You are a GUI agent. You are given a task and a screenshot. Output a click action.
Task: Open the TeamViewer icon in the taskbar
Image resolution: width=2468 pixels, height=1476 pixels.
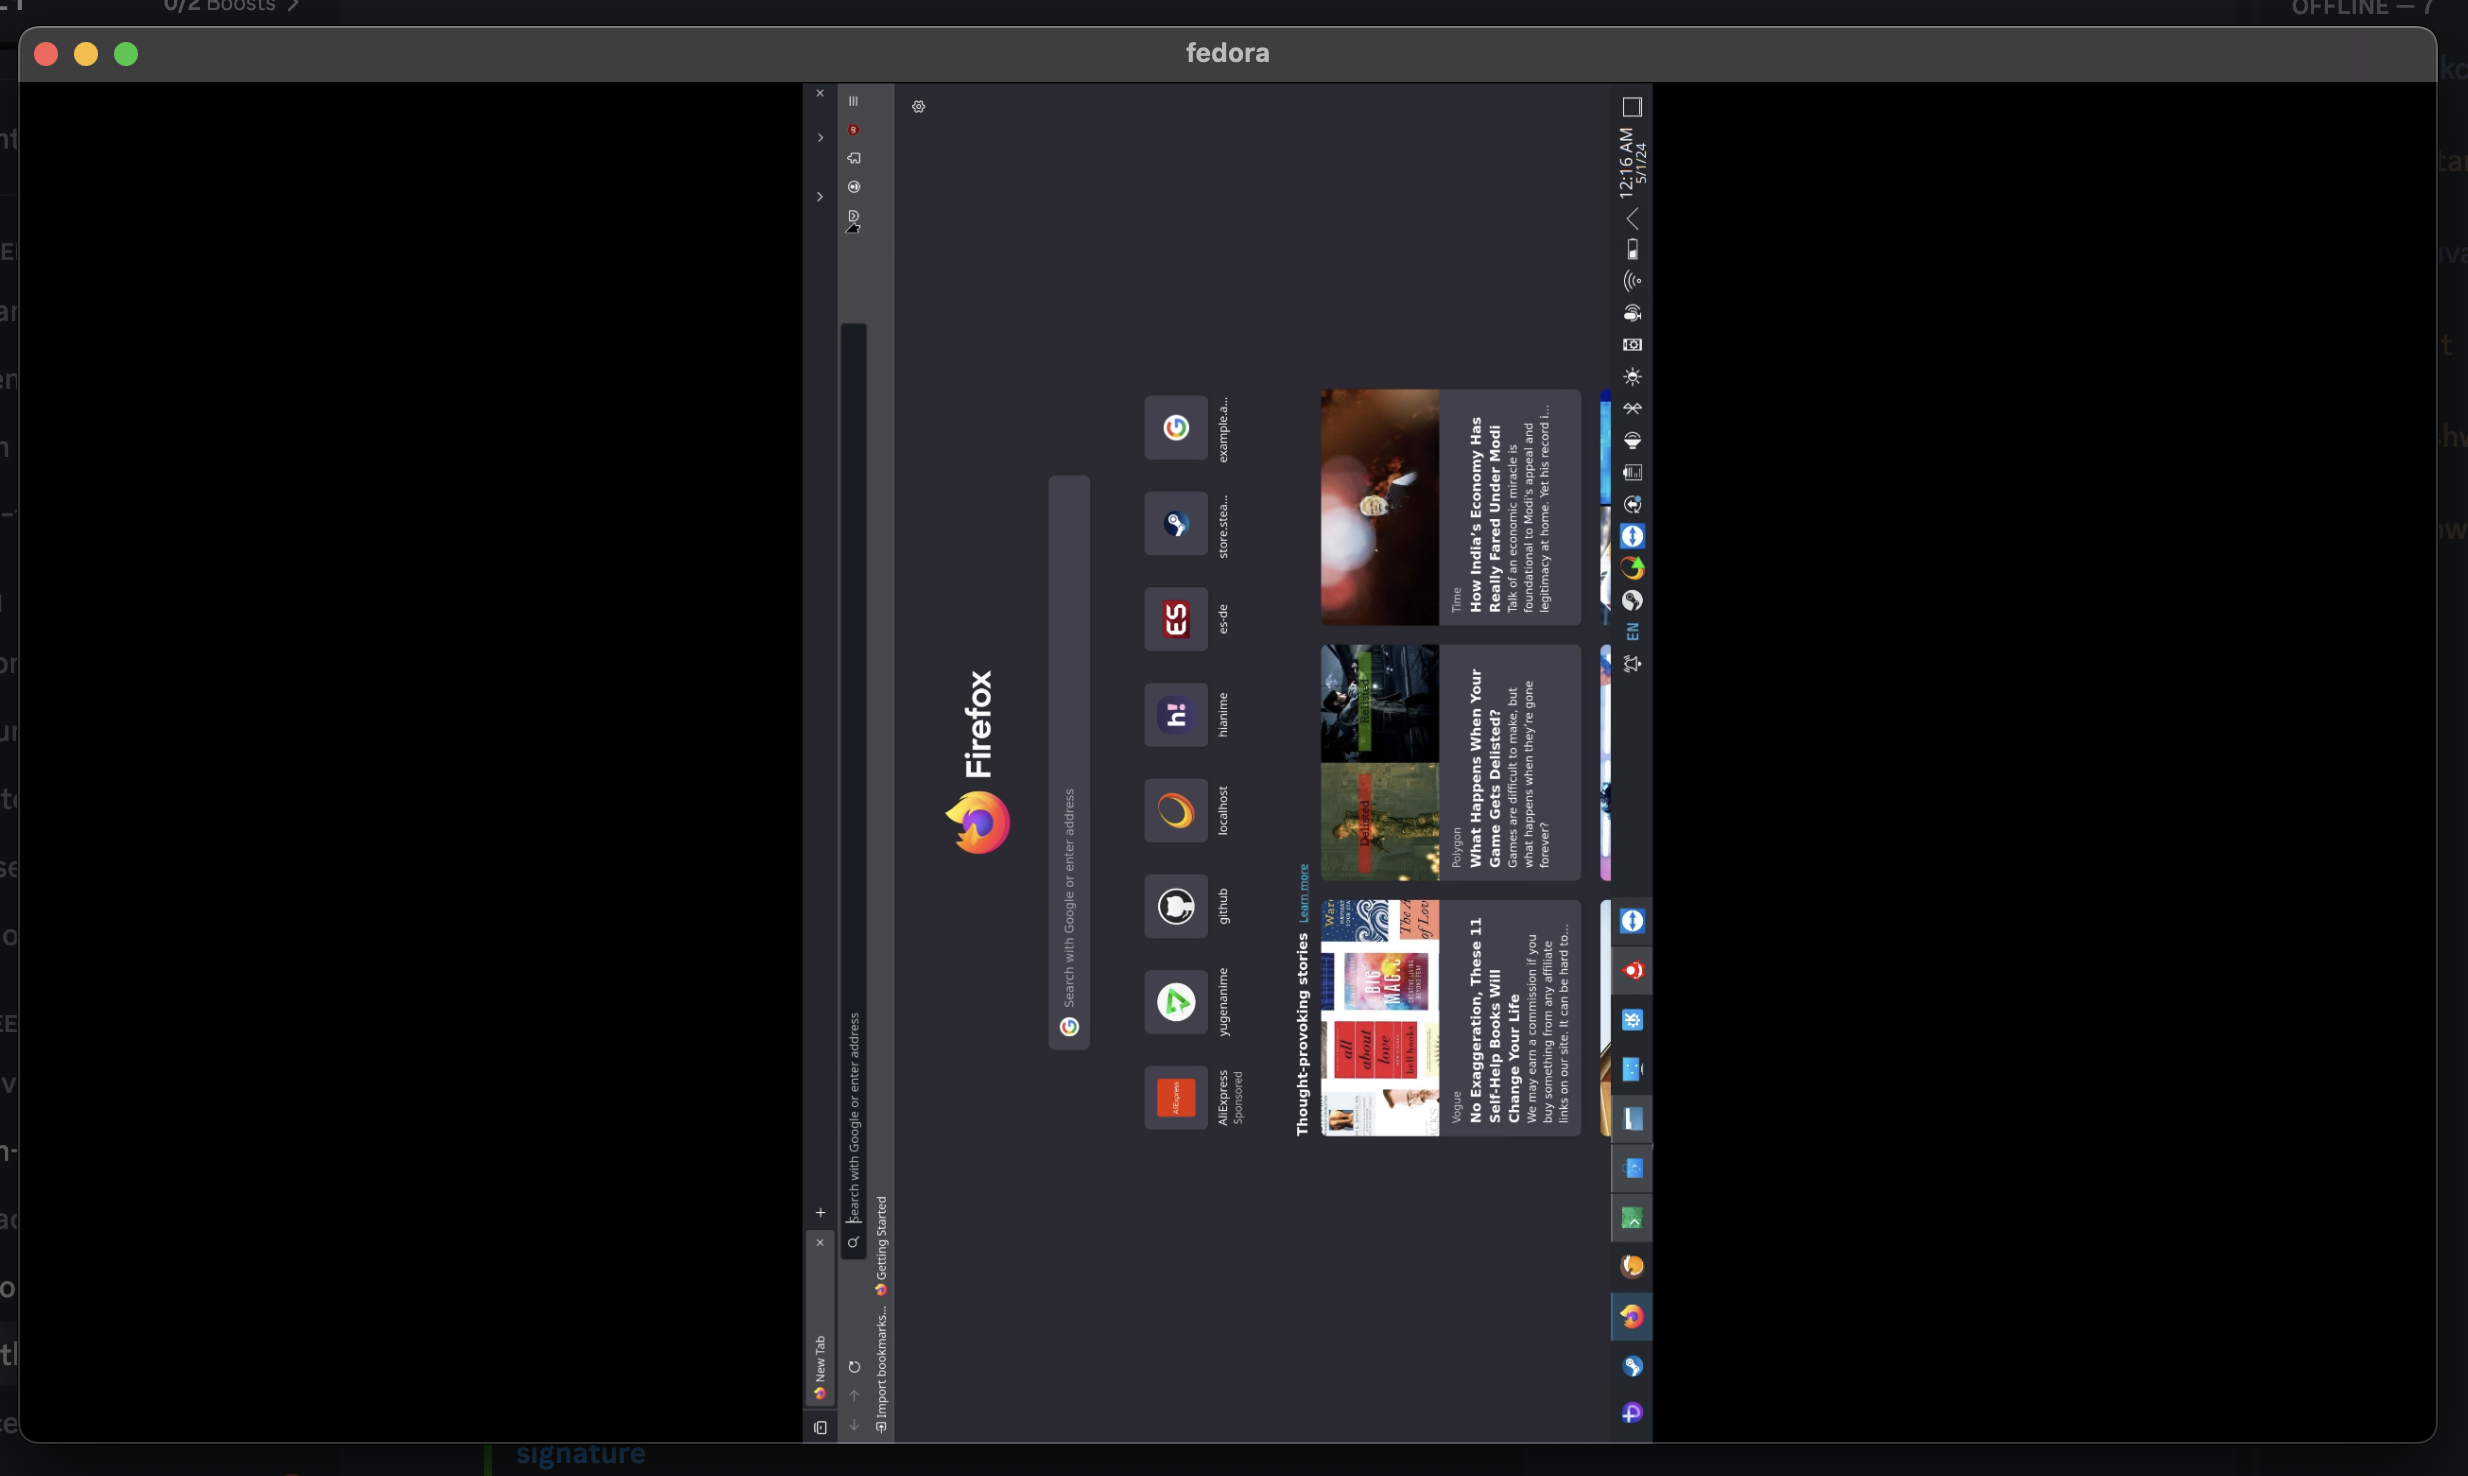coord(1632,920)
